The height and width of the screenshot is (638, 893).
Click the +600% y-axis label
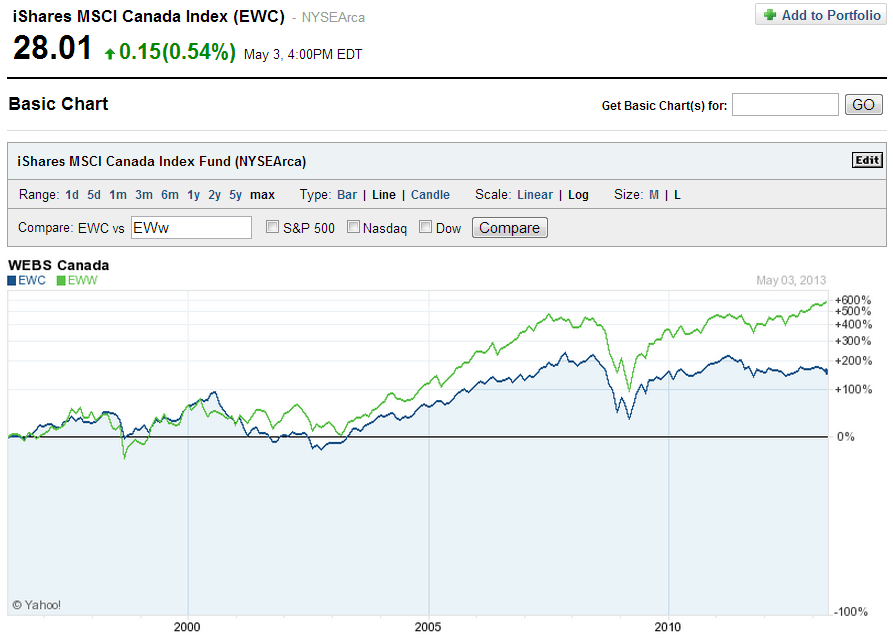point(853,300)
